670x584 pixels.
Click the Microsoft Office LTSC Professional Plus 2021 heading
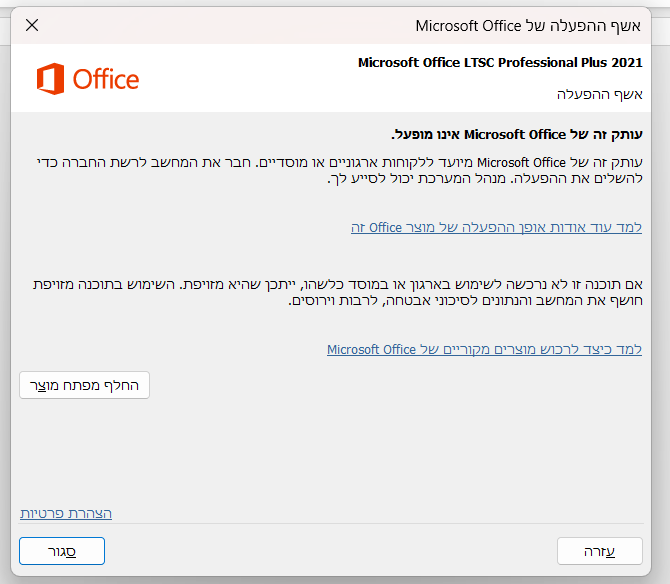point(500,63)
